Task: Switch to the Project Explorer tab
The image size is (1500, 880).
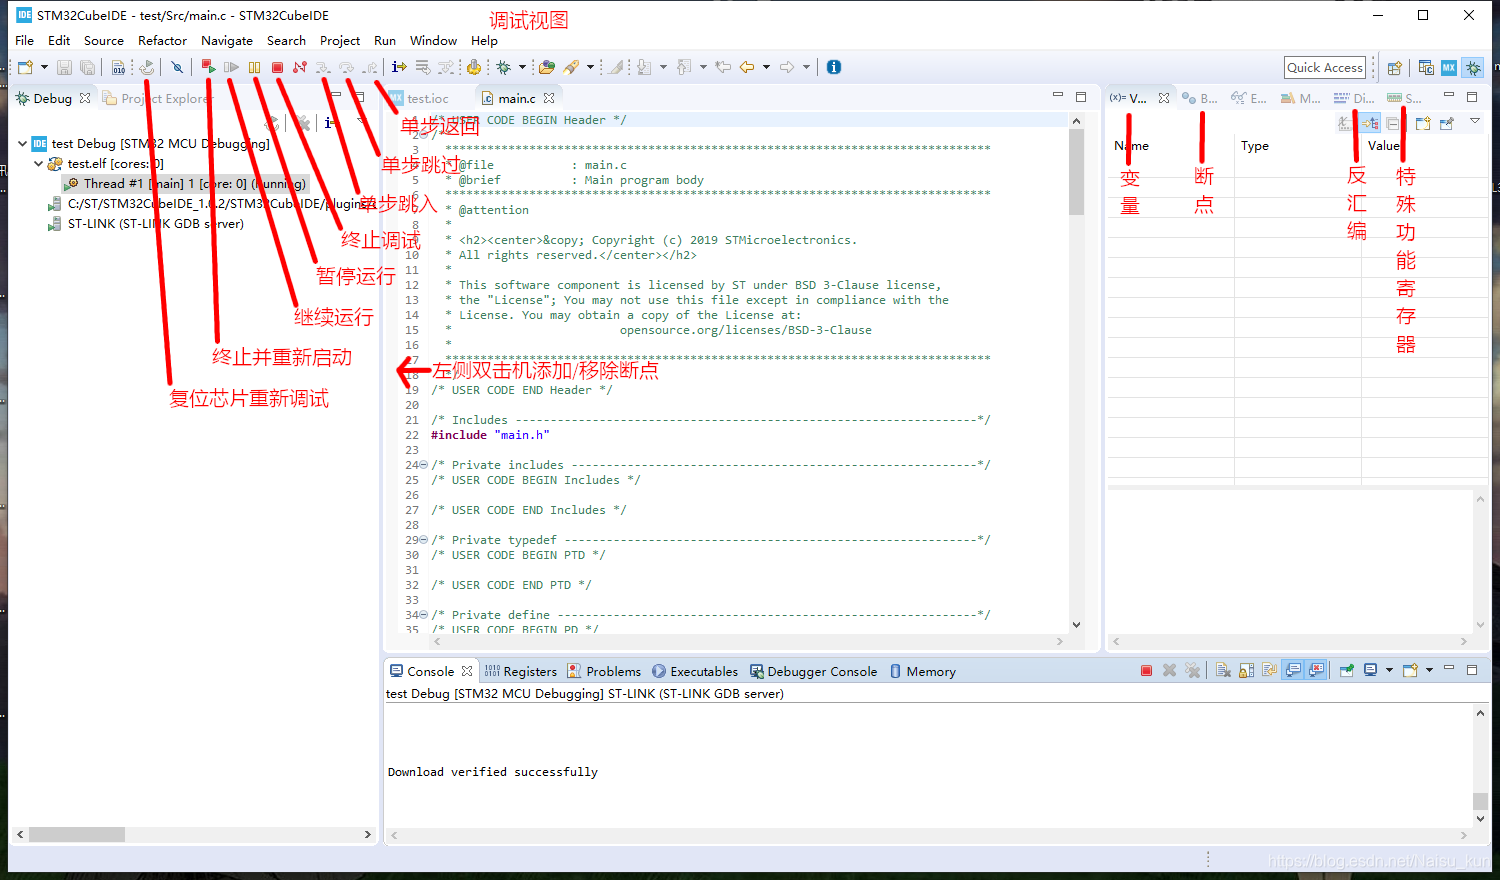Action: coord(157,98)
